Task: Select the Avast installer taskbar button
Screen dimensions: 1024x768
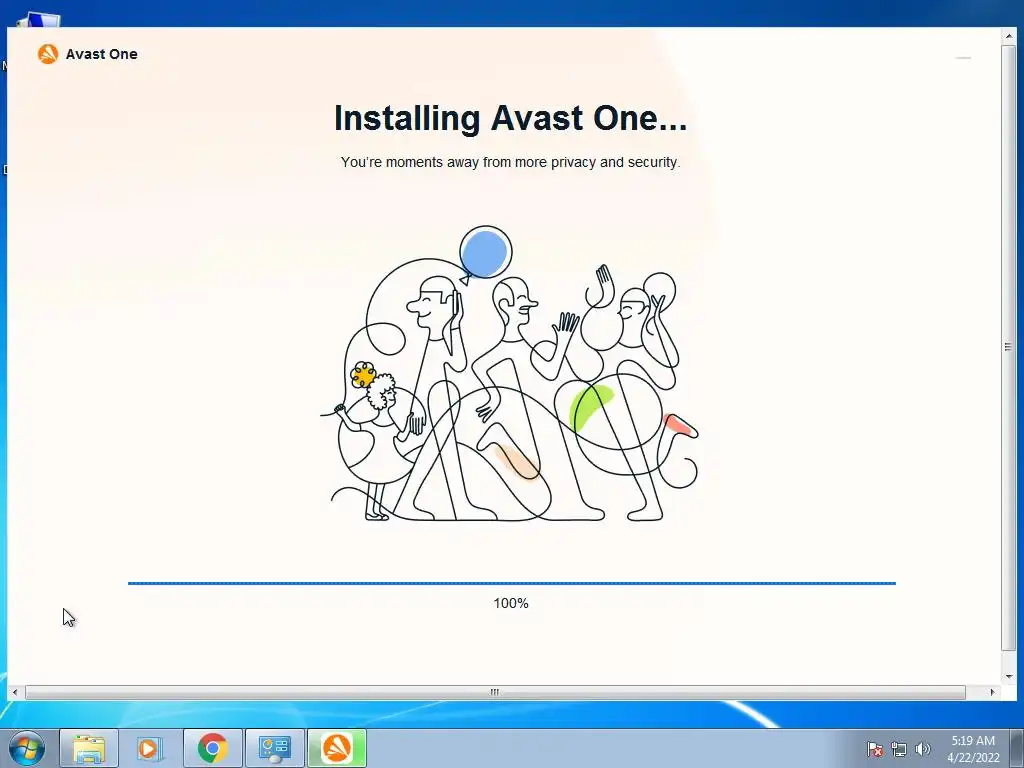Action: pos(337,748)
